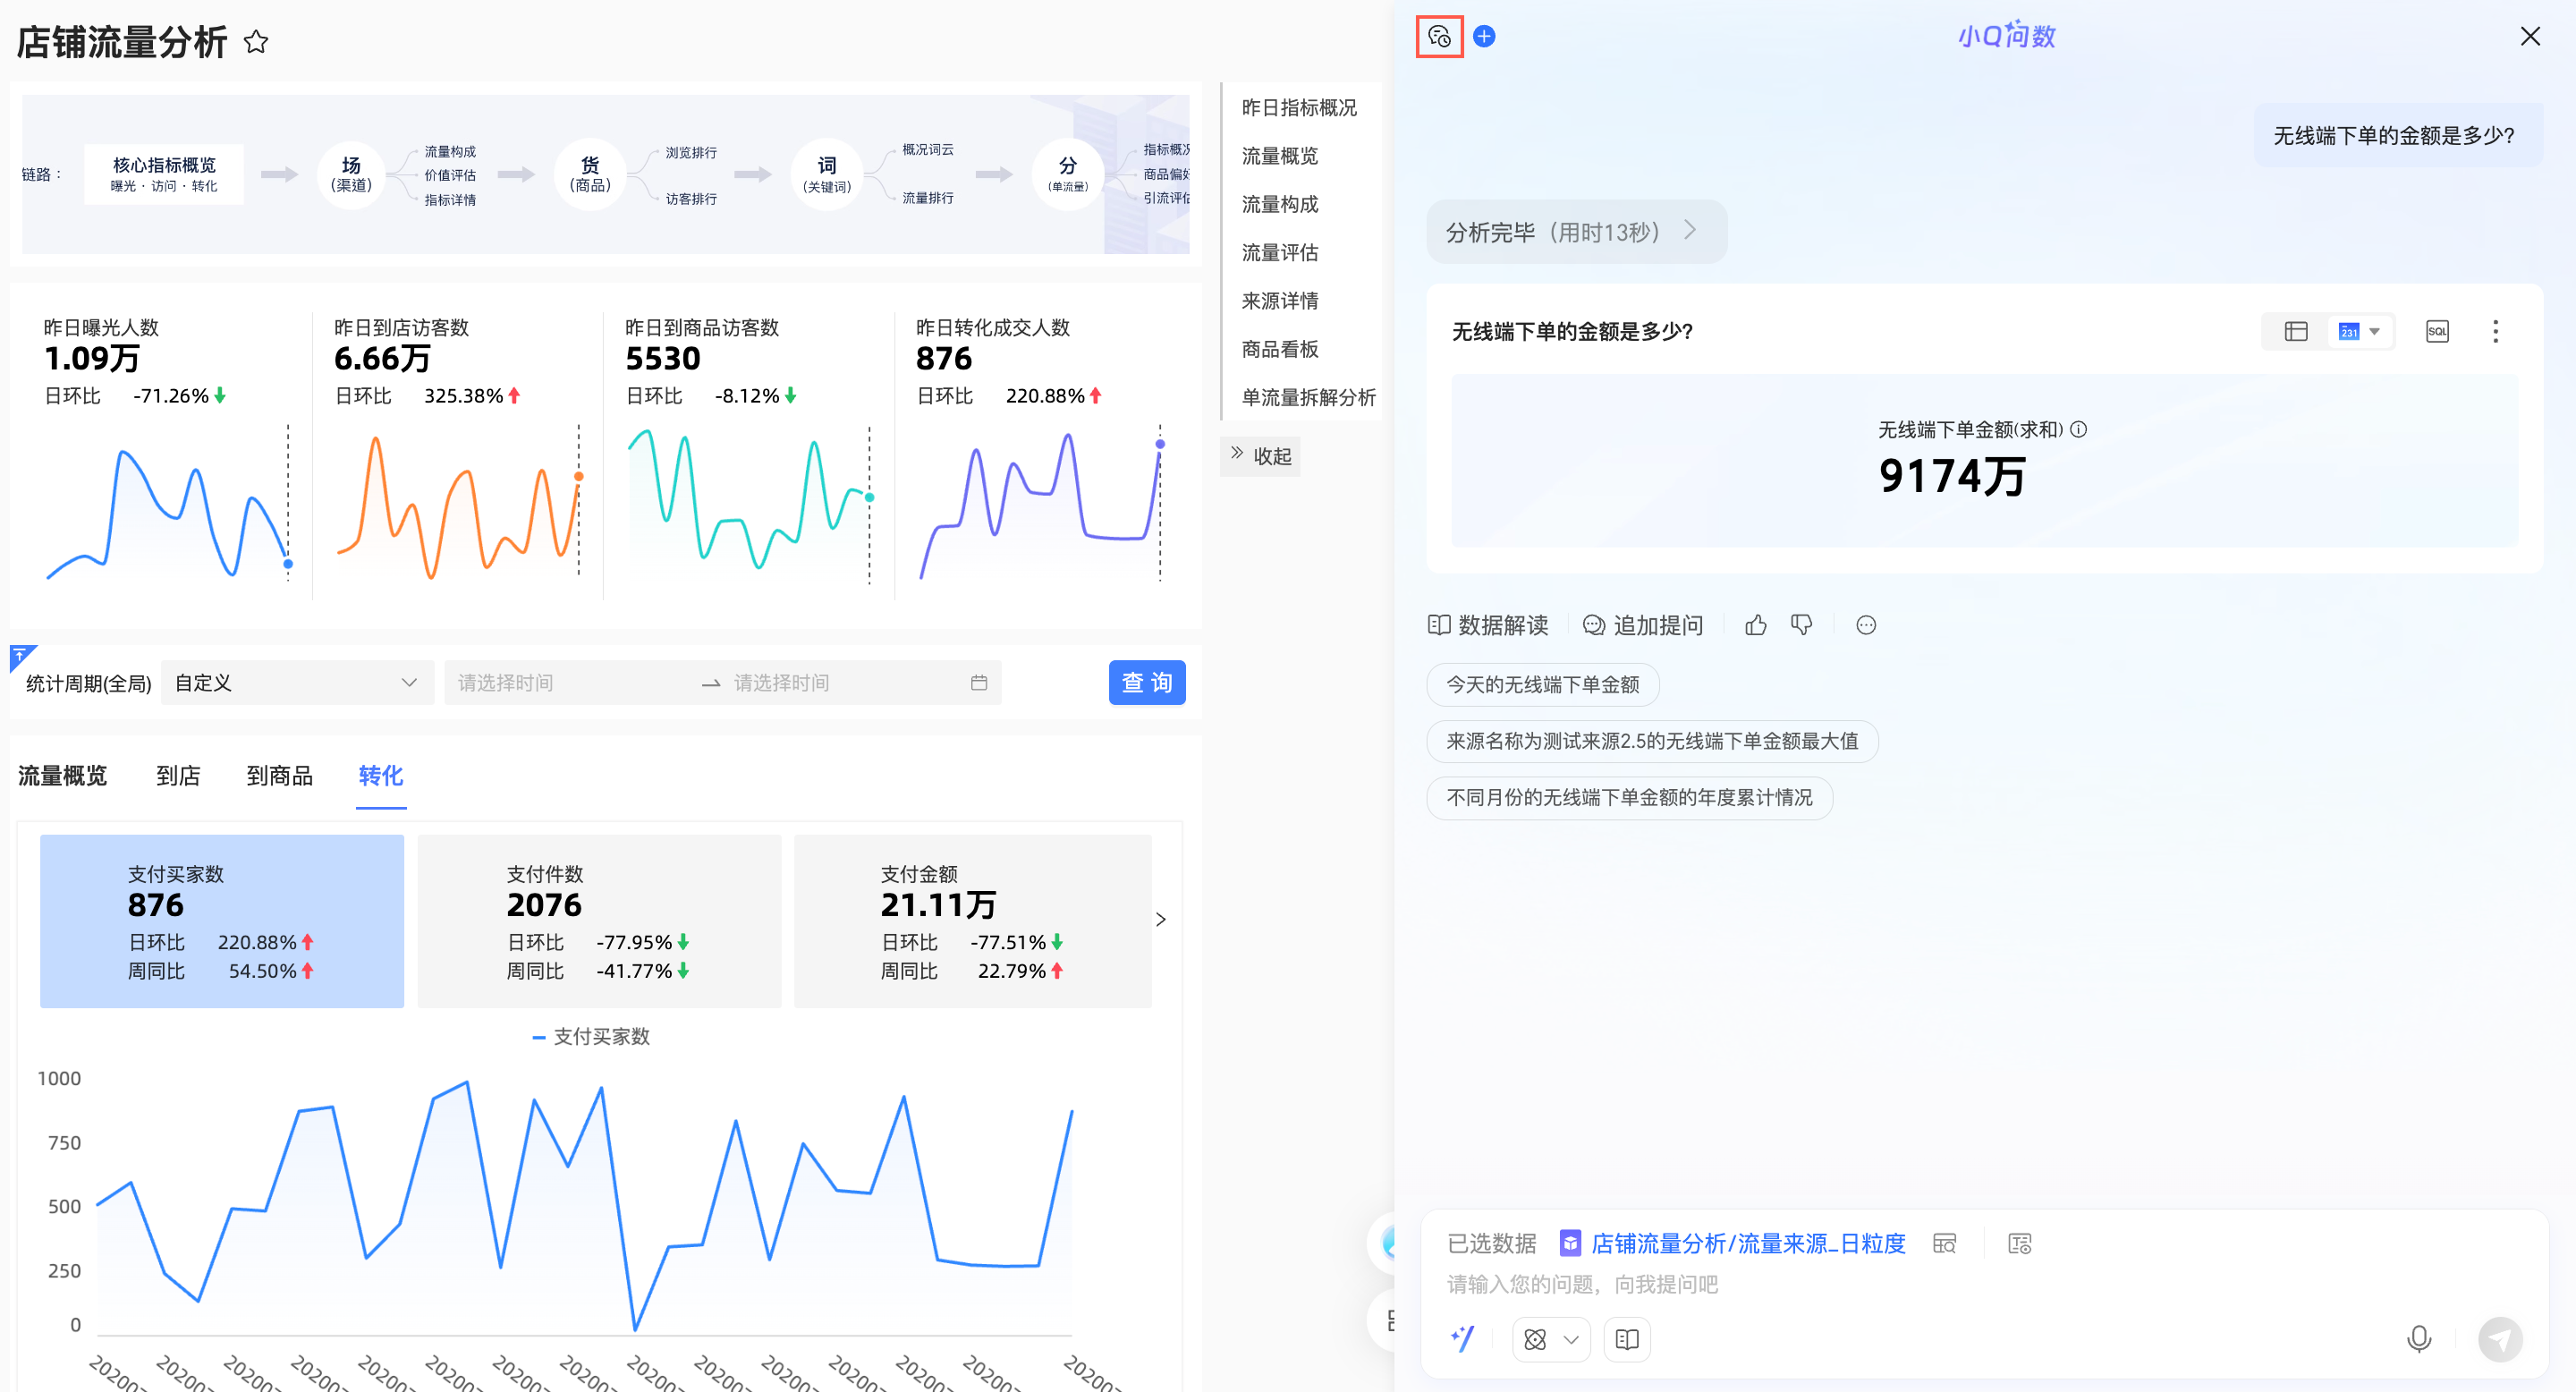Click the SQL view icon on answer card

tap(2437, 331)
